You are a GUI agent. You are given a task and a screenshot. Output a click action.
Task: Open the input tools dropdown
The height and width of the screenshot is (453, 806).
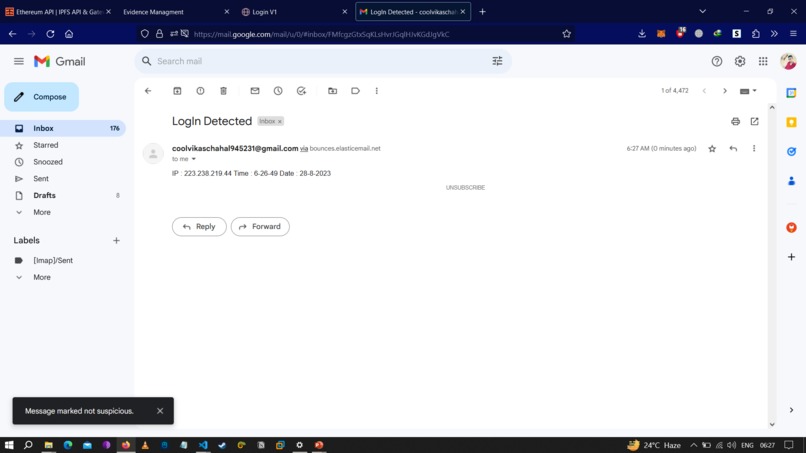click(748, 91)
